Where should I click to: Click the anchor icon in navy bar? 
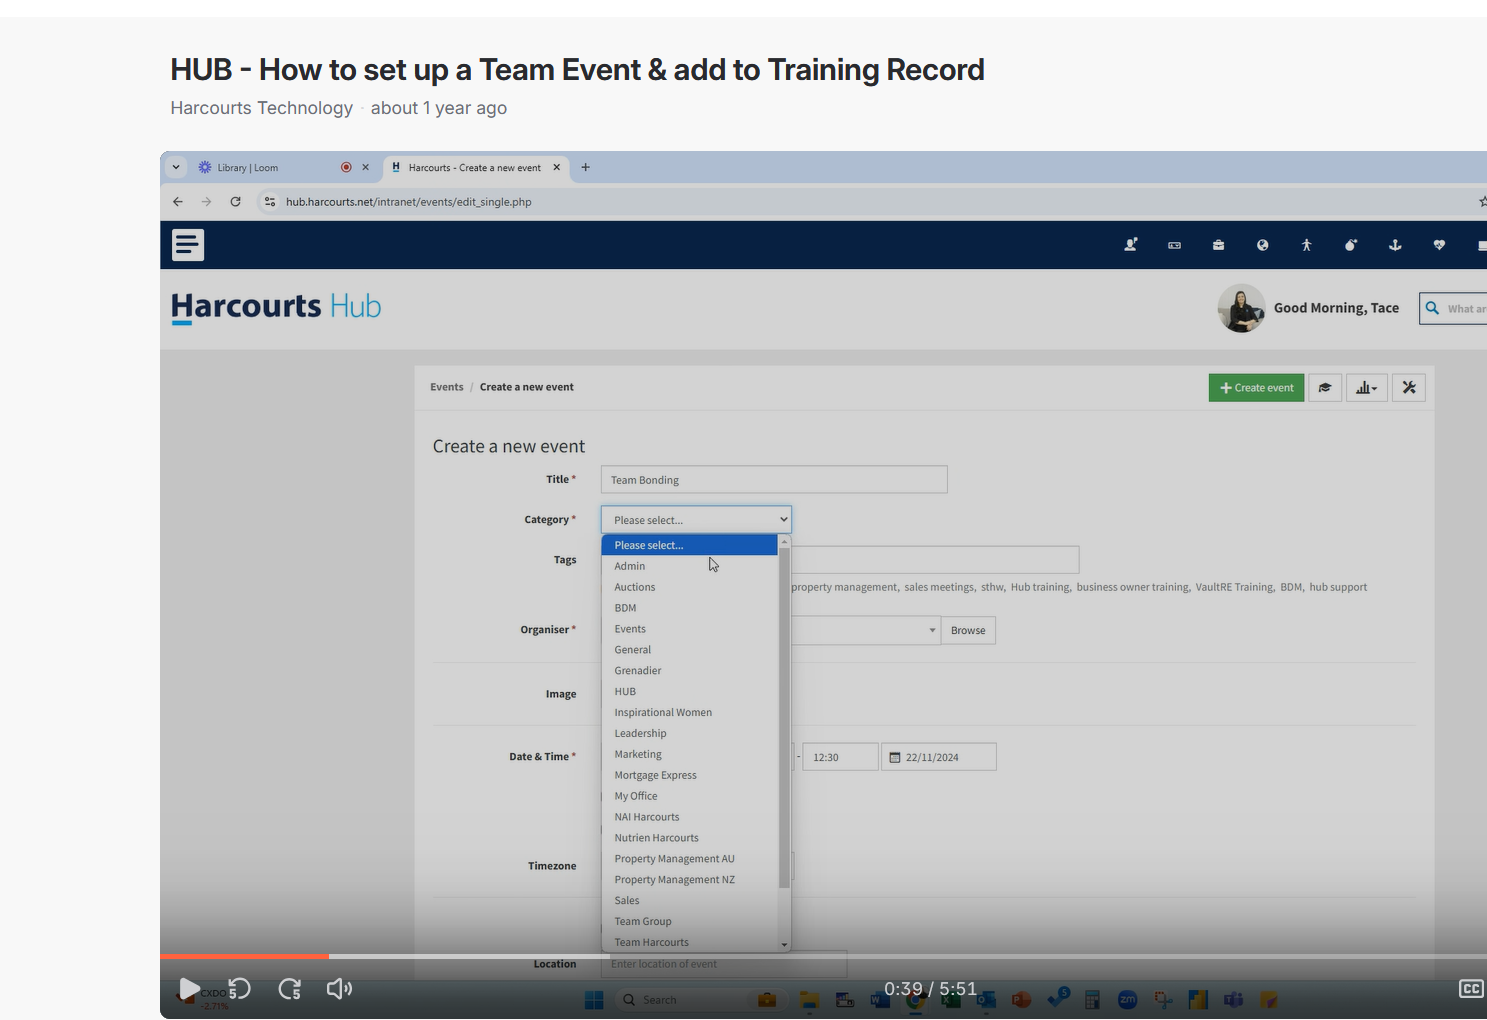[1395, 245]
